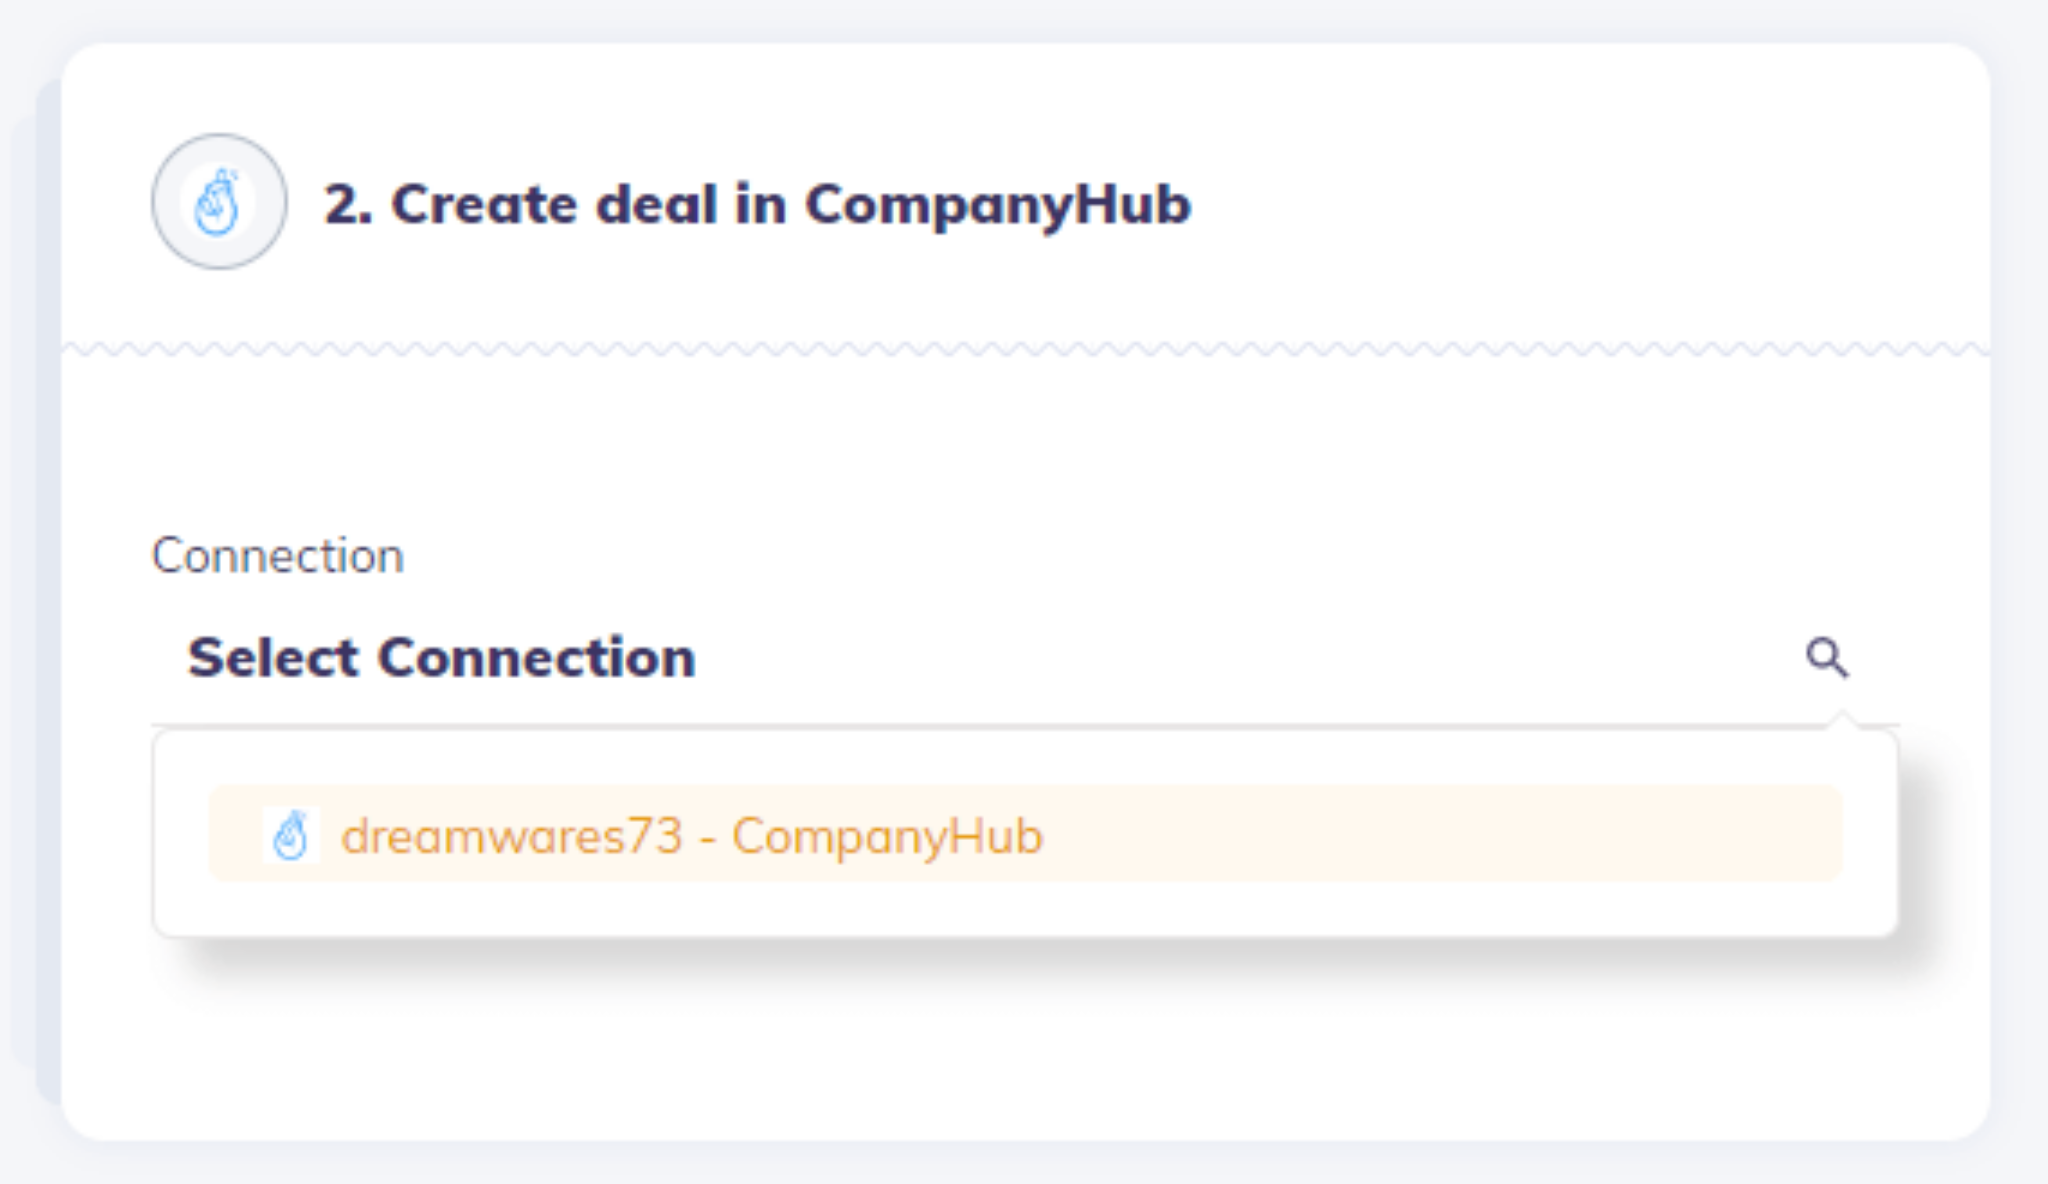Click the magnifier search icon in the Connection field
Image resolution: width=2048 pixels, height=1184 pixels.
(x=1826, y=657)
